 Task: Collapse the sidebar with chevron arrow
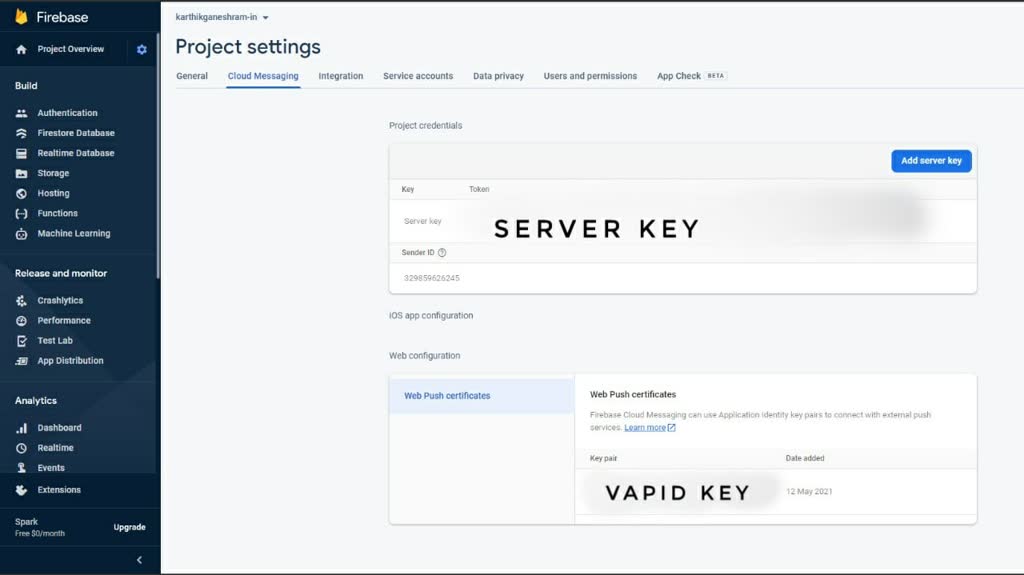coord(139,560)
